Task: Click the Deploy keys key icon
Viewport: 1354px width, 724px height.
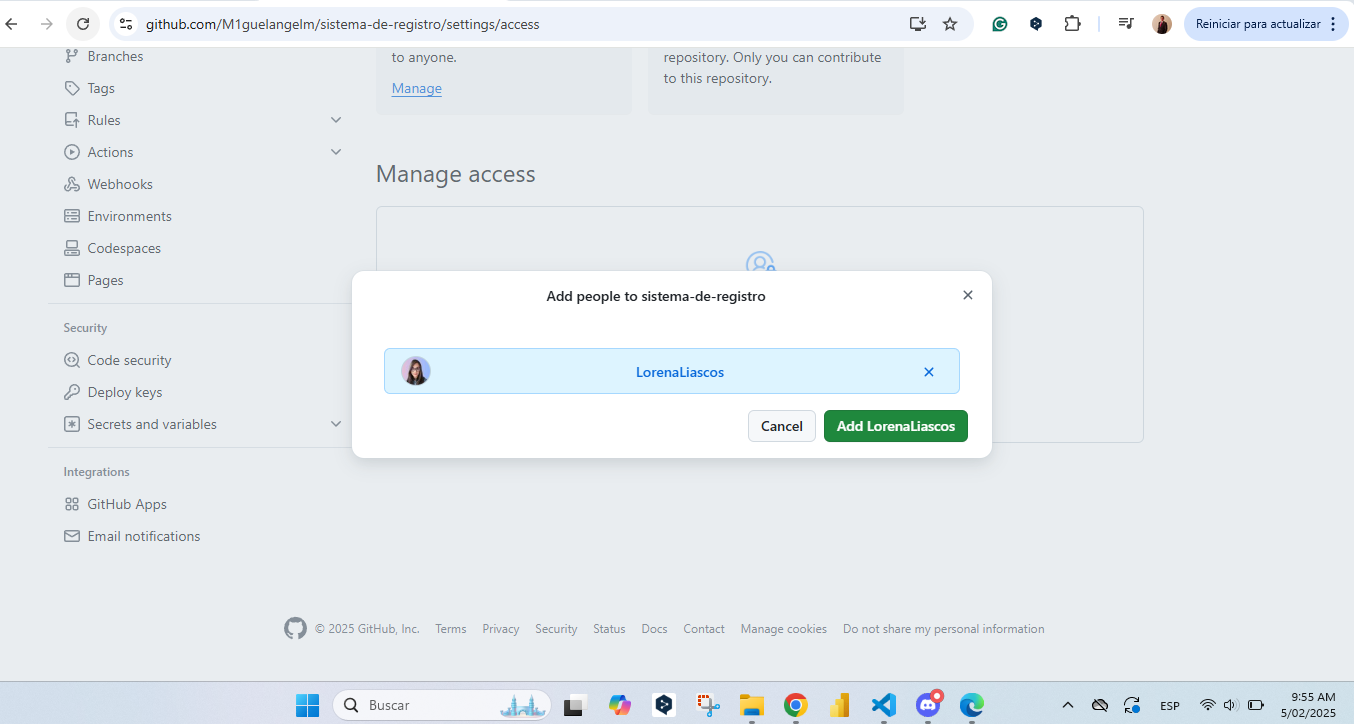Action: [72, 392]
